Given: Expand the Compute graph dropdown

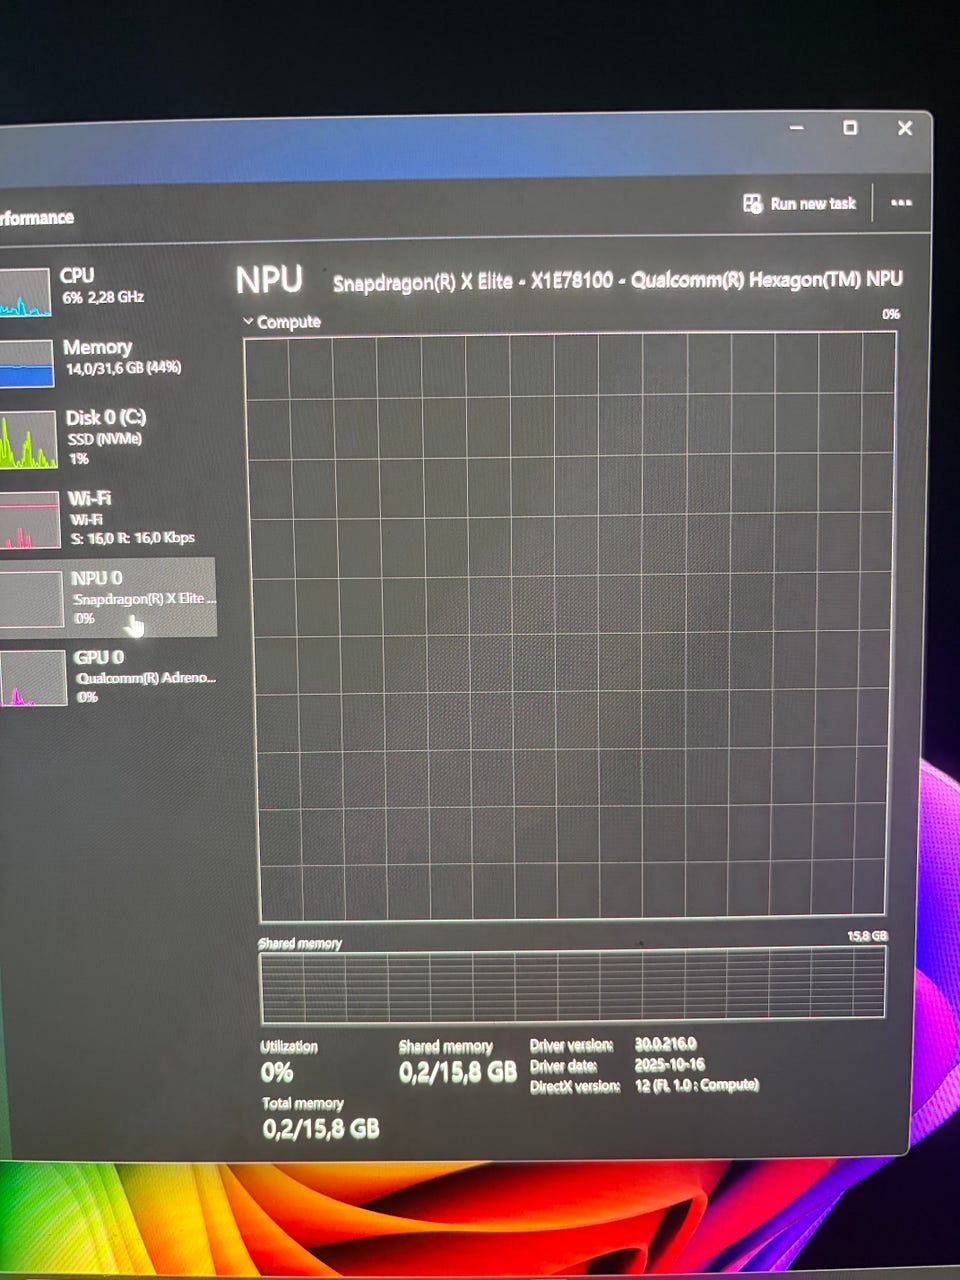Looking at the screenshot, I should [282, 322].
